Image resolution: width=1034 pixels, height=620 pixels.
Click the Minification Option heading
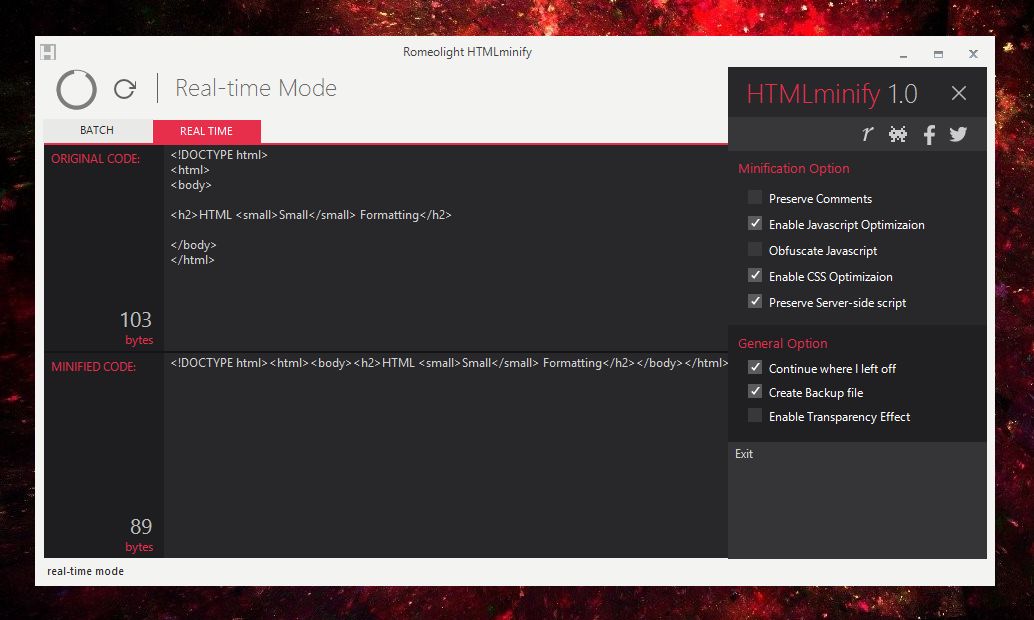point(793,168)
